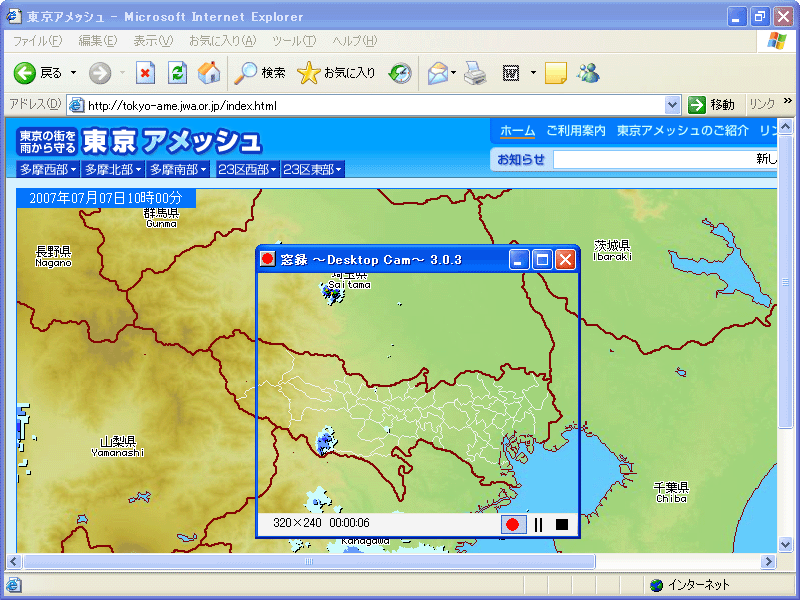This screenshot has height=600, width=800.
Task: Click the Mail envelope icon
Action: (x=438, y=73)
